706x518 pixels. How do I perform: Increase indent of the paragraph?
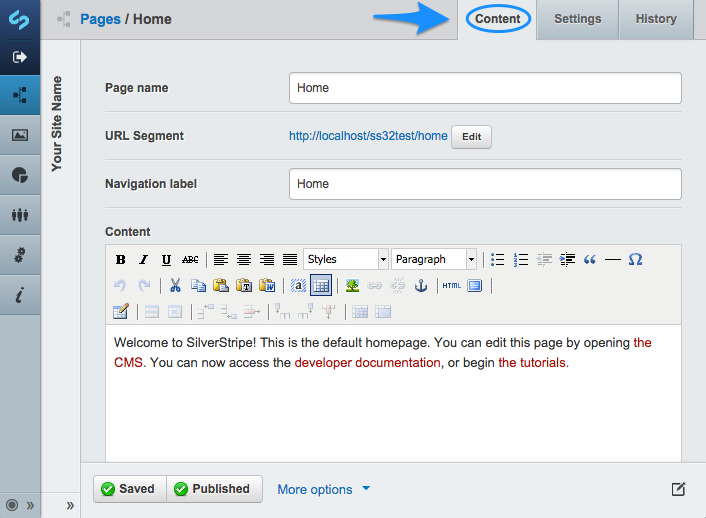click(x=567, y=259)
